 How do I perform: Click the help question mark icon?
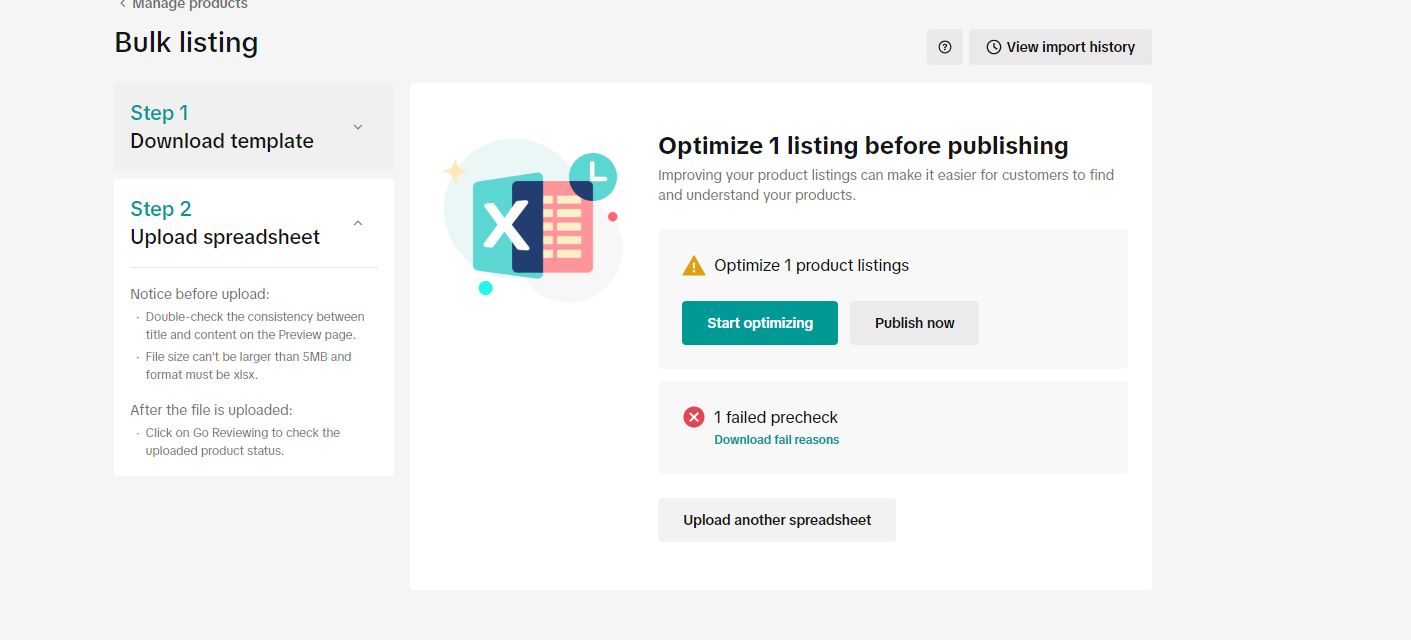click(x=944, y=47)
